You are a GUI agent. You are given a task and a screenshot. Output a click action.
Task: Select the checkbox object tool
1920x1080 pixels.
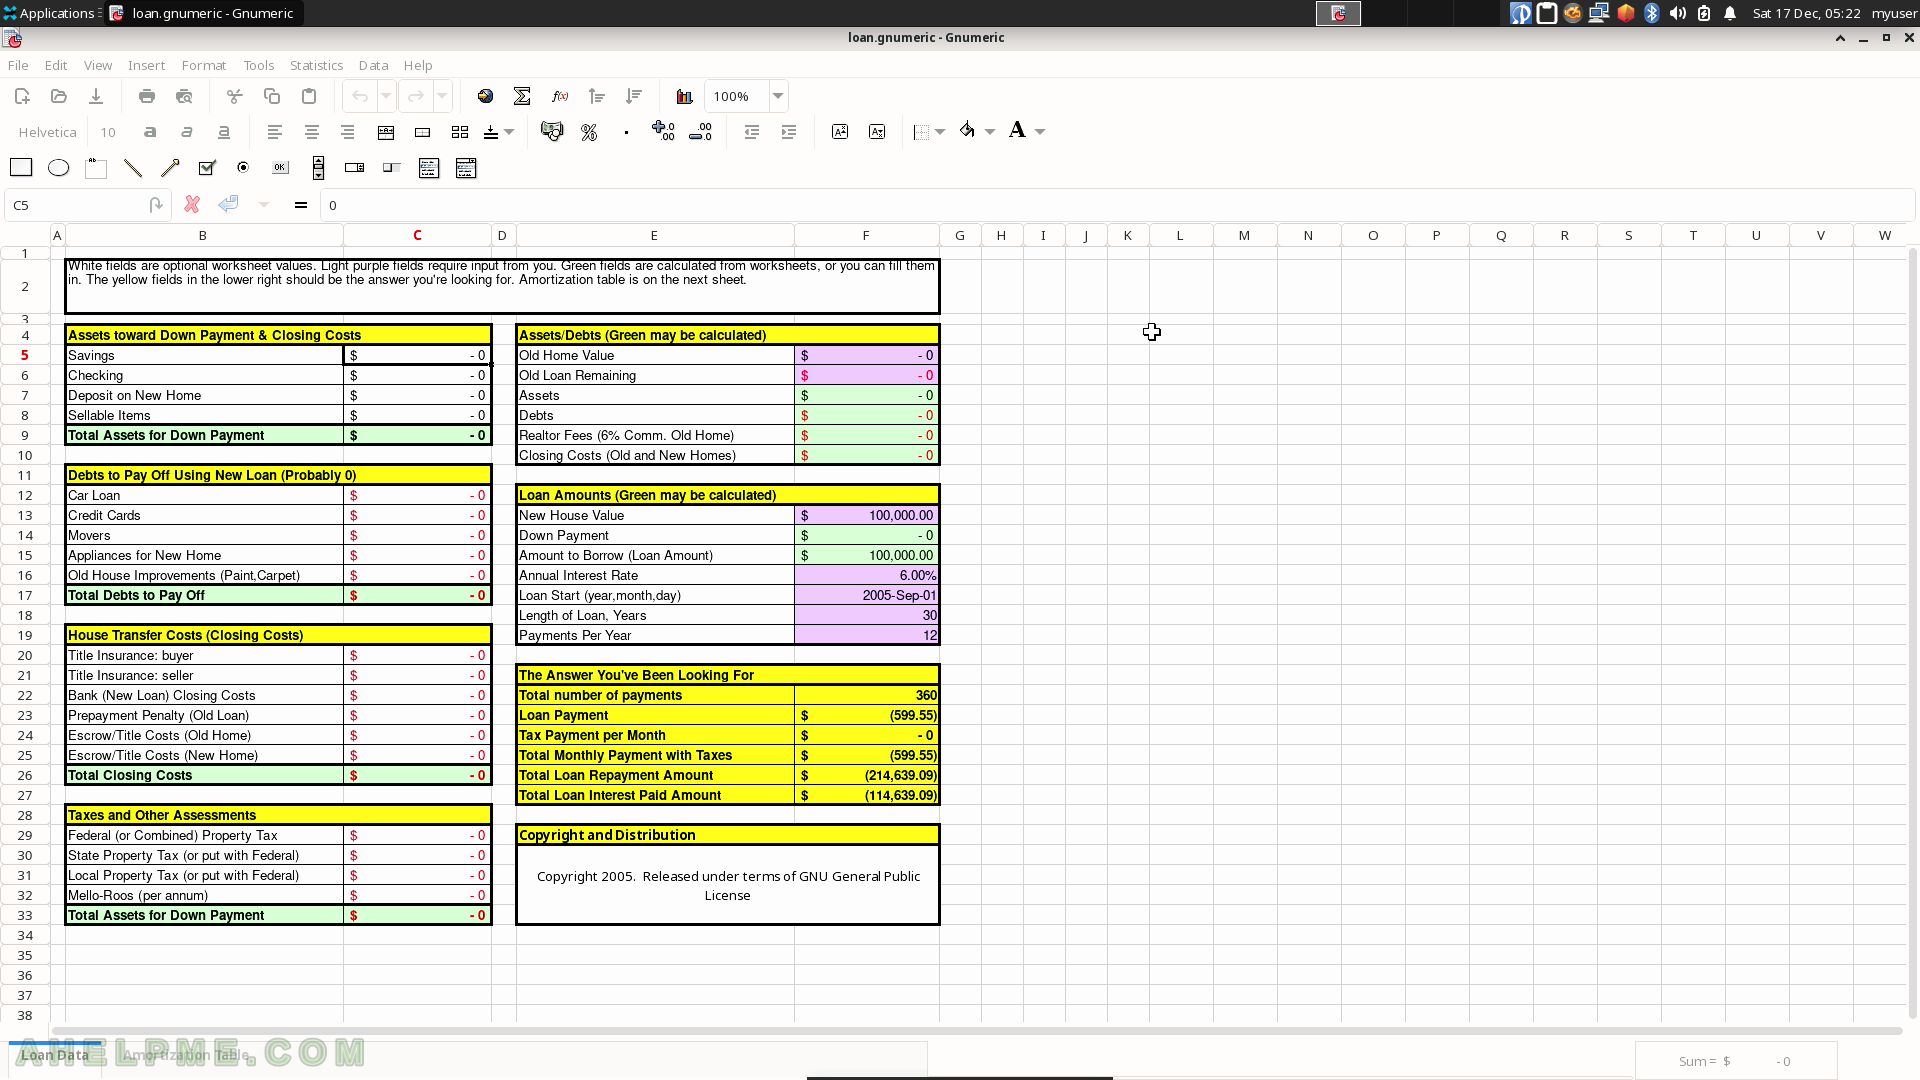point(207,168)
